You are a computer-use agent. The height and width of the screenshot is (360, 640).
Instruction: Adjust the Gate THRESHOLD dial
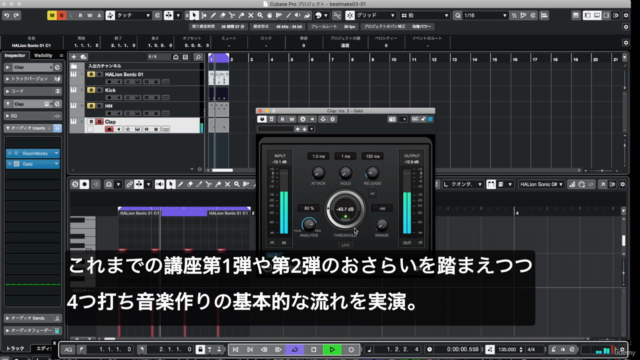coord(345,209)
